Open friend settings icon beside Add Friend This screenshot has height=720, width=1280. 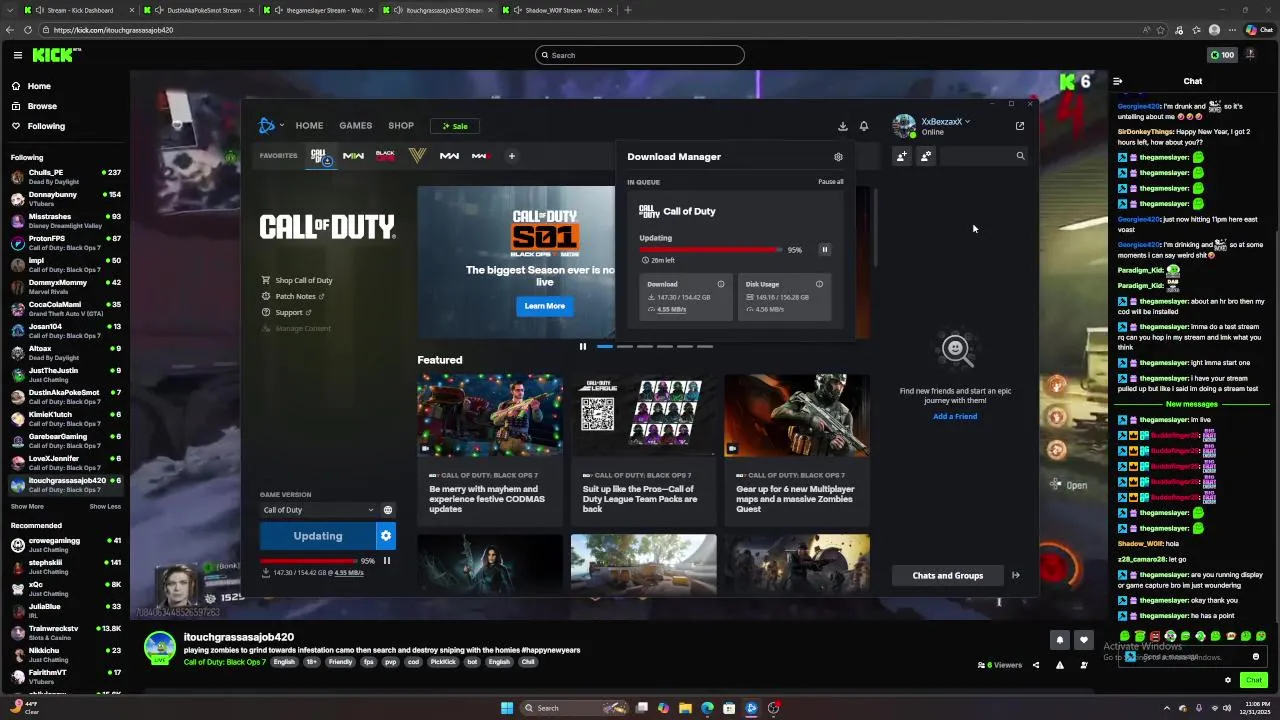click(926, 156)
